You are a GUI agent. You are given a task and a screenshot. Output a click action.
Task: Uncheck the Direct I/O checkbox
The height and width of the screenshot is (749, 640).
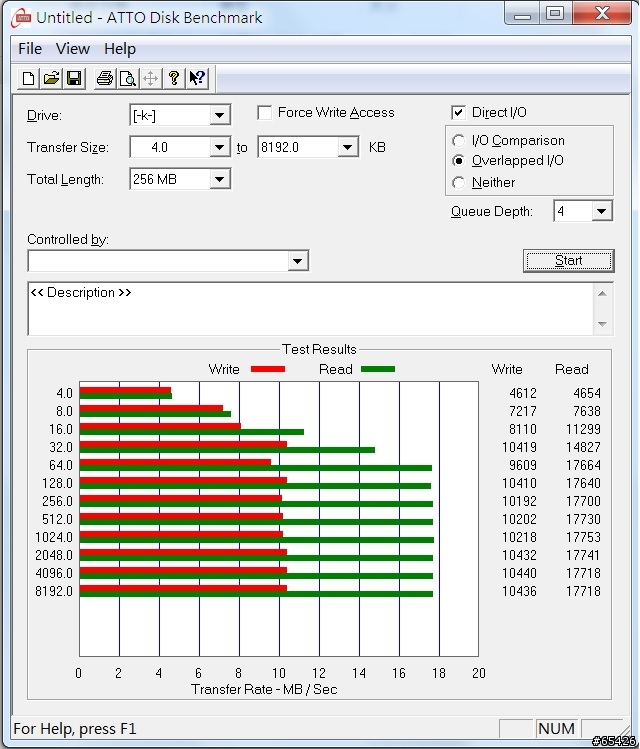458,113
